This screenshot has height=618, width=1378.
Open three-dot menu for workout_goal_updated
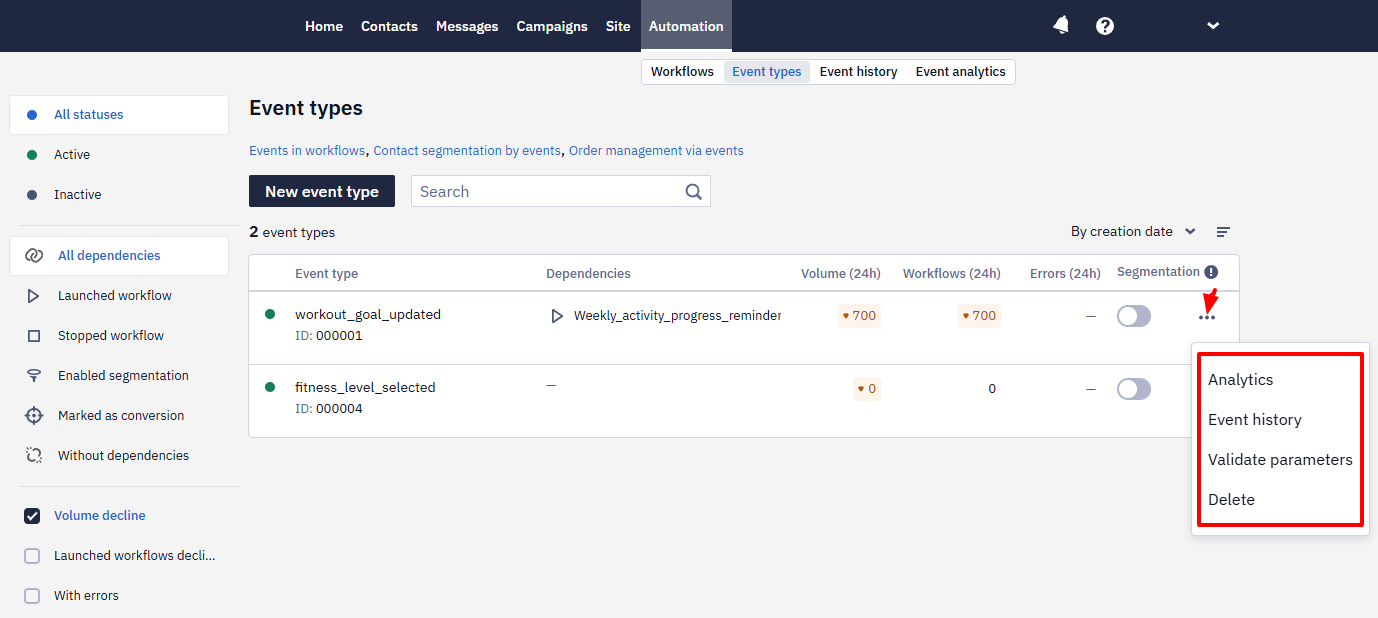pos(1207,317)
